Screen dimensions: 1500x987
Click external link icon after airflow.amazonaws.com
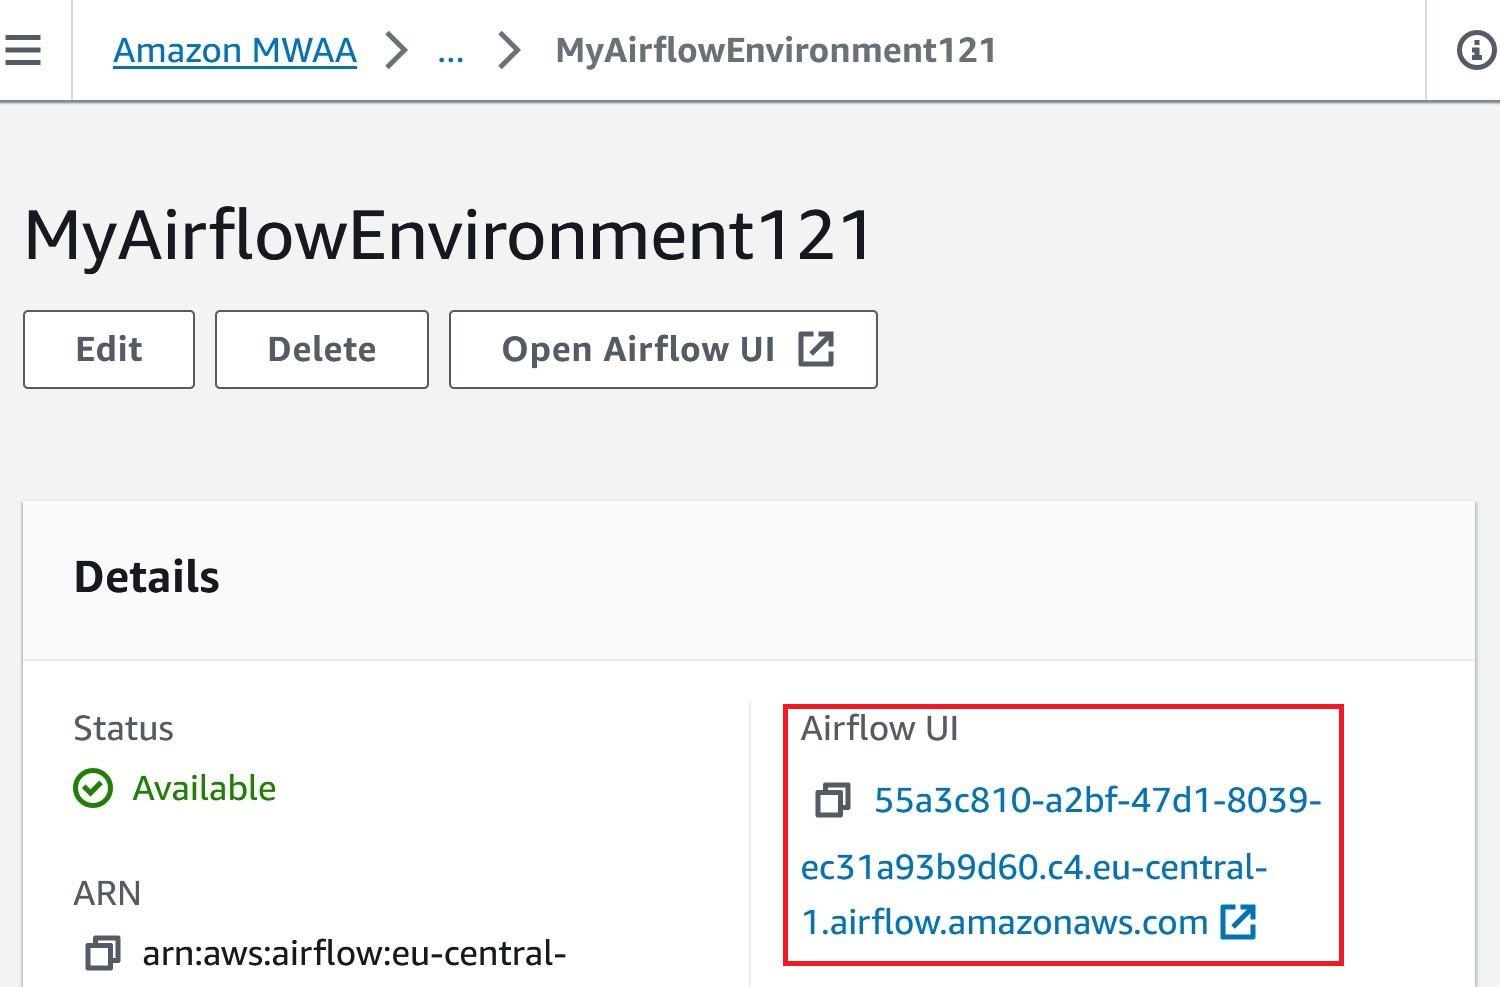(1238, 921)
